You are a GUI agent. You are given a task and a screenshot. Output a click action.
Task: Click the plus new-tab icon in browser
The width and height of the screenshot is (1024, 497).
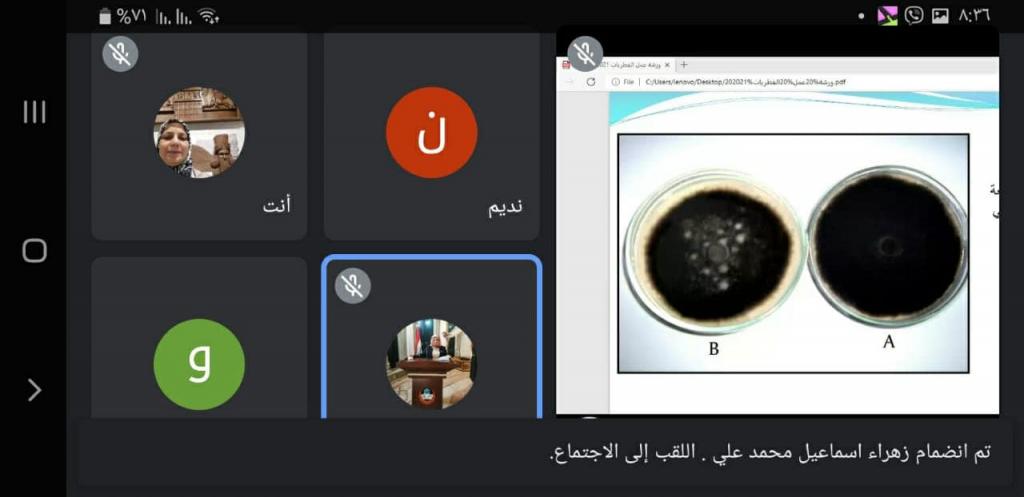click(684, 65)
